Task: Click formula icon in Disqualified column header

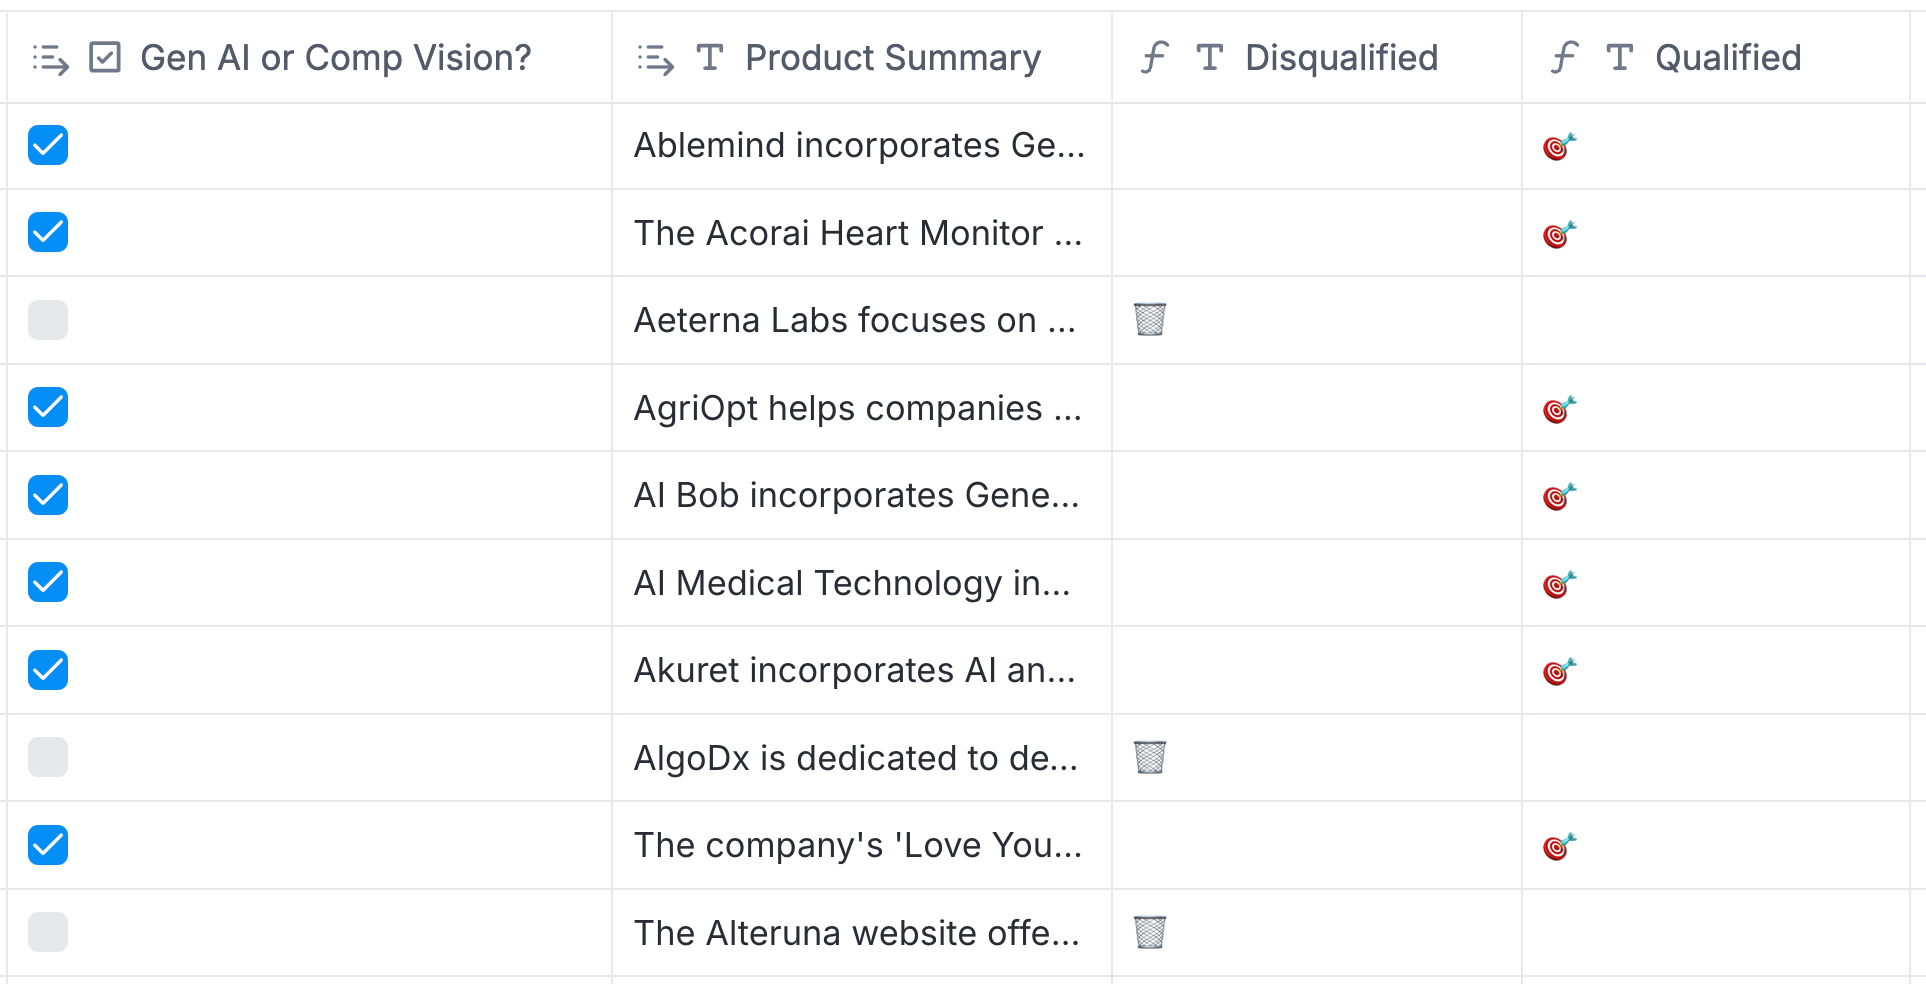Action: tap(1154, 58)
